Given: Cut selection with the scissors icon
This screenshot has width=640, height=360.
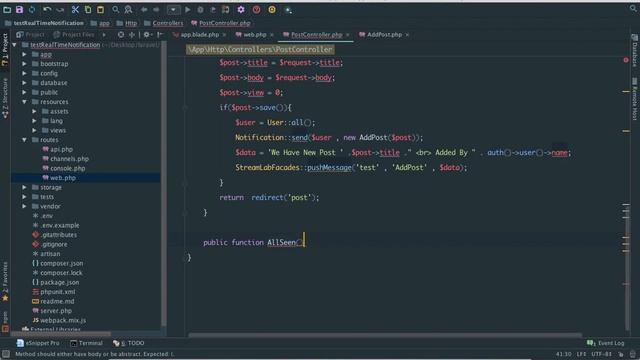Looking at the screenshot, I should point(75,9).
